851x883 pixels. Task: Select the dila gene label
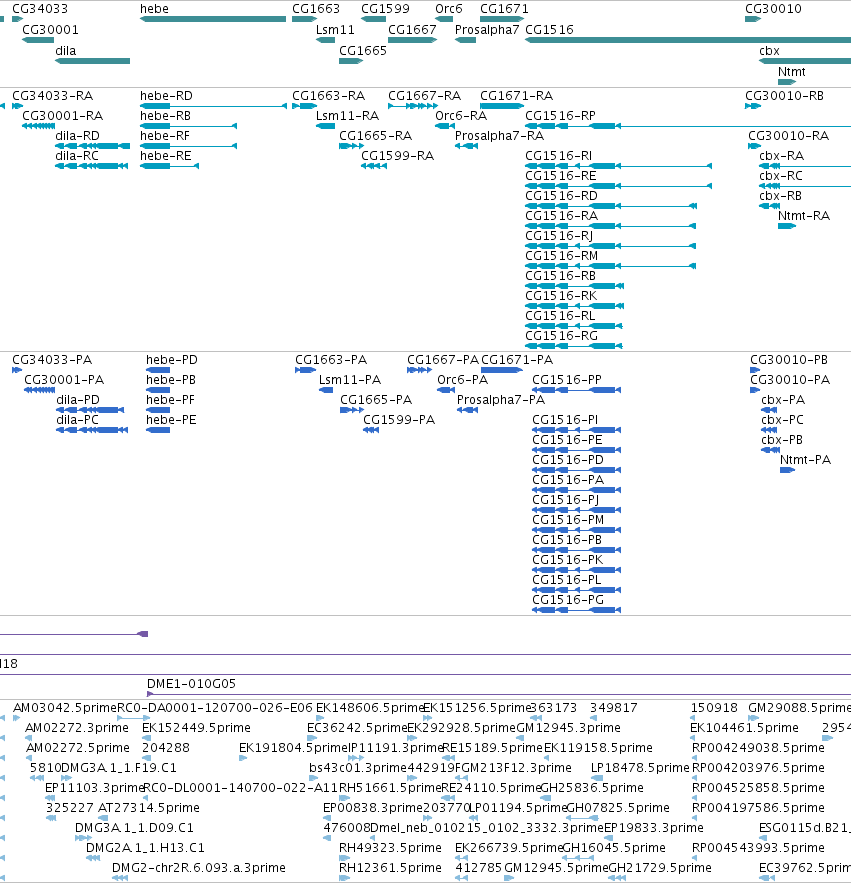coord(65,51)
